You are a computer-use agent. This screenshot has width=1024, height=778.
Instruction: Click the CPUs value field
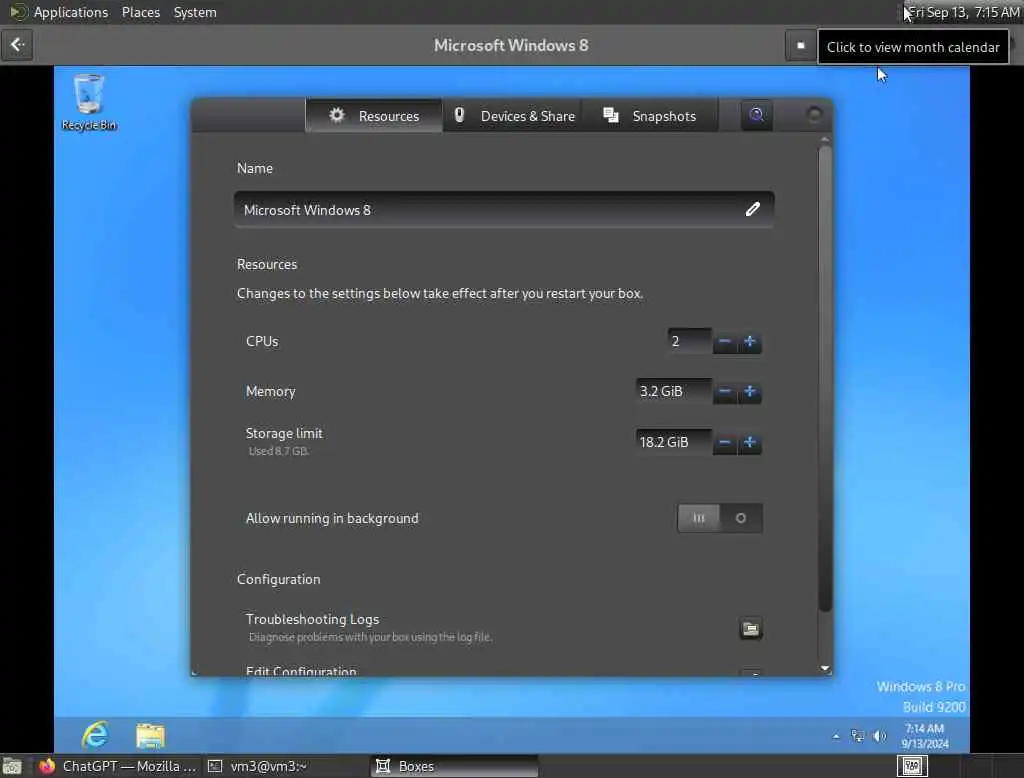pos(690,341)
